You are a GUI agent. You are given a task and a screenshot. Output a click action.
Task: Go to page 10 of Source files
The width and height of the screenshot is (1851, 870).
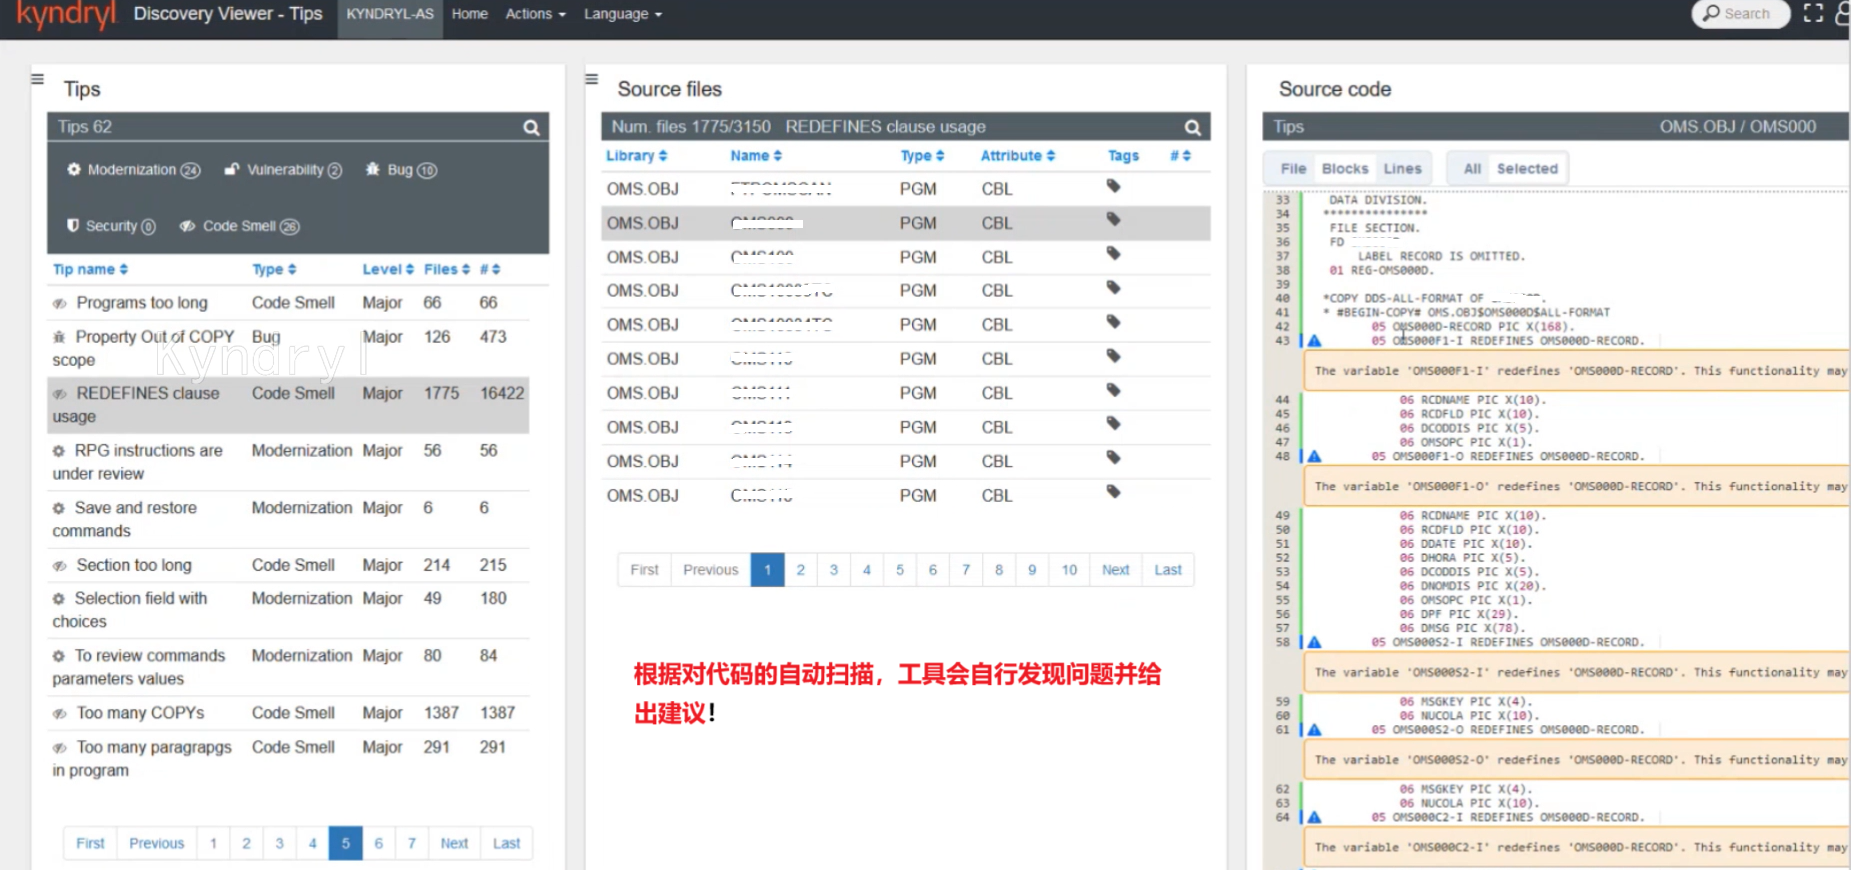tap(1069, 570)
